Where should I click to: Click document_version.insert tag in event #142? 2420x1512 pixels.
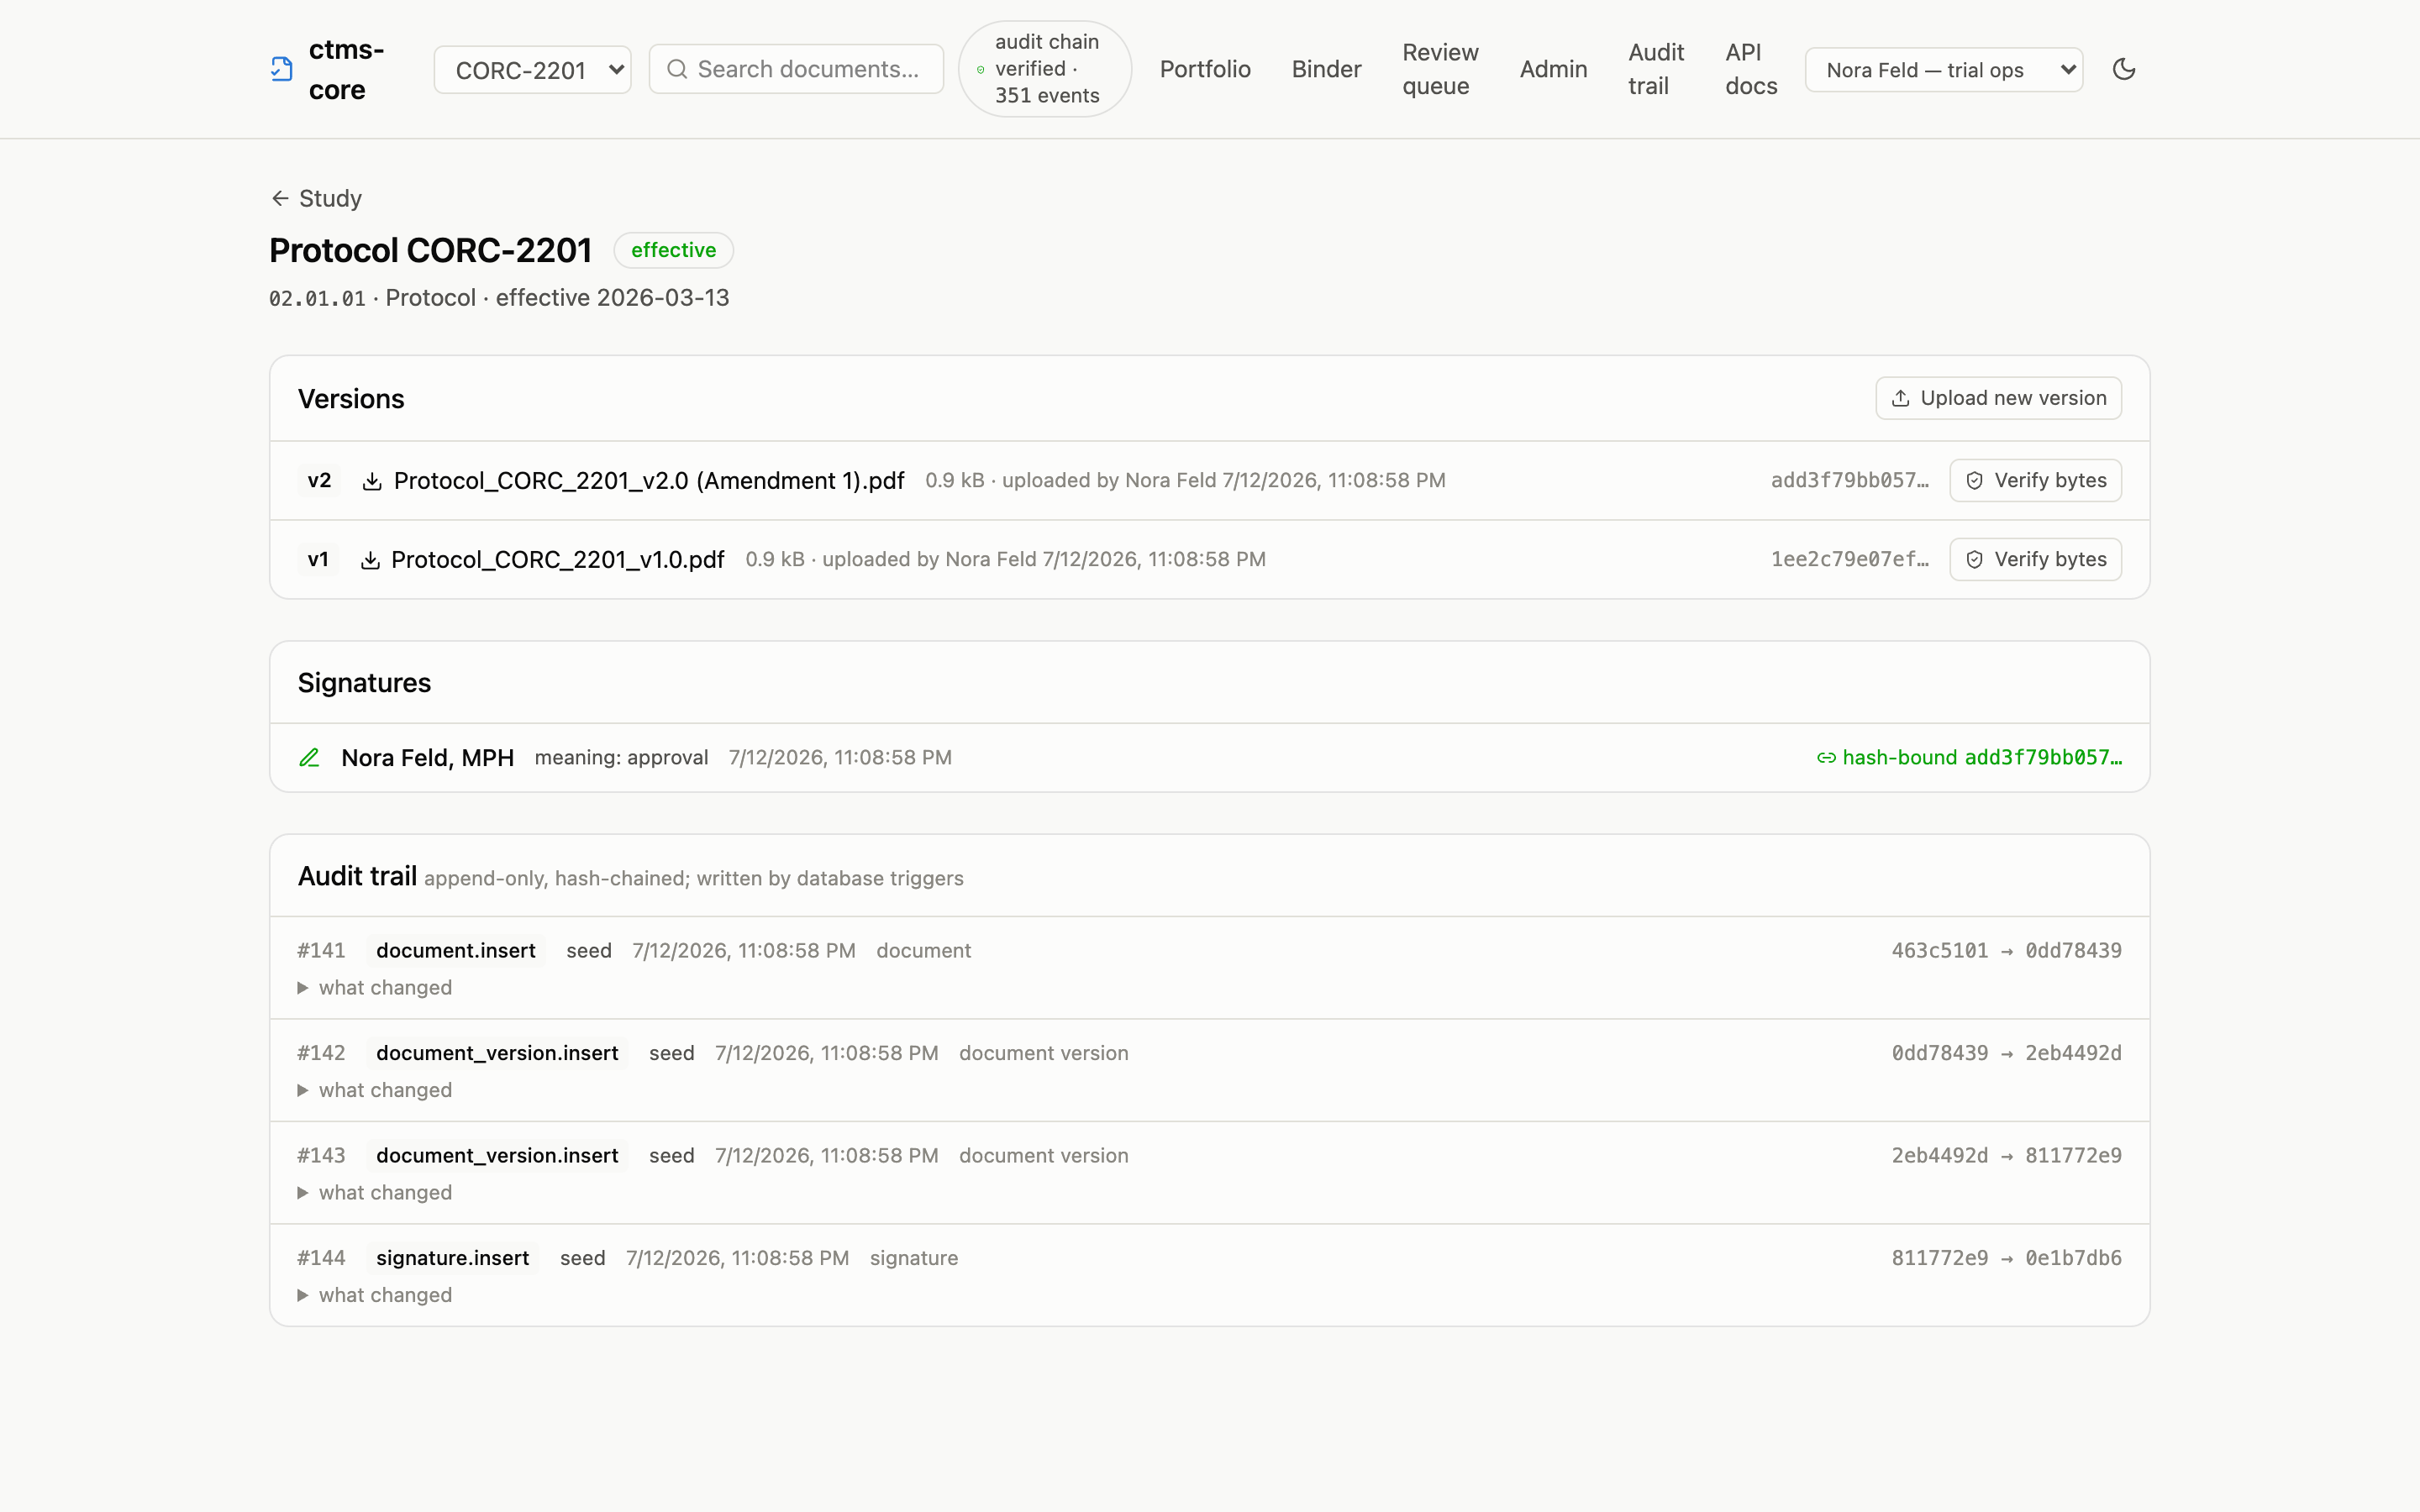[497, 1053]
